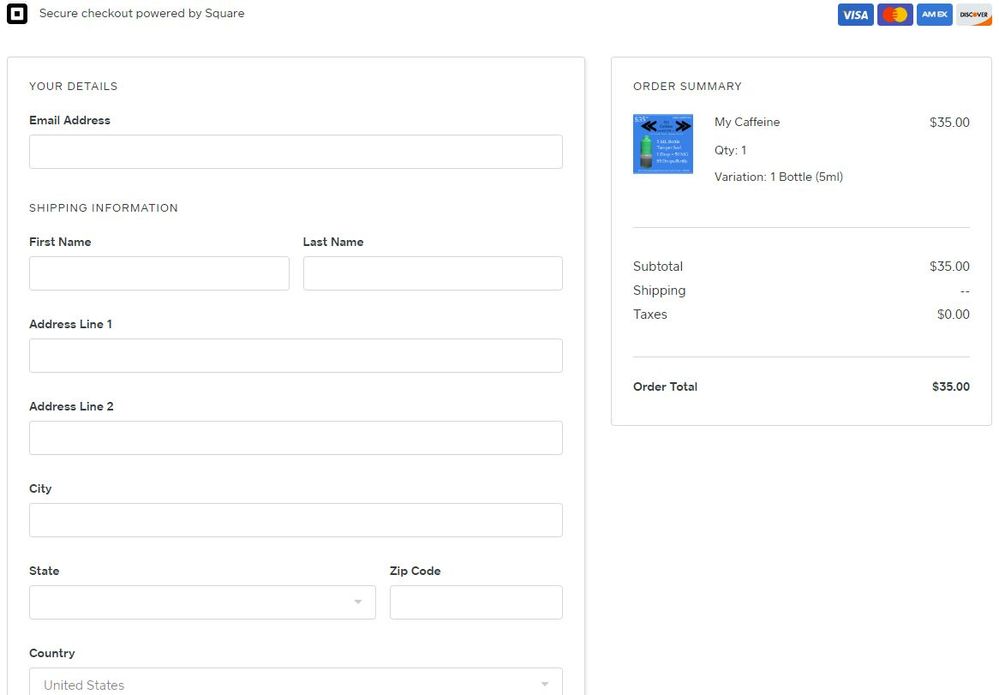Click the Variation 1 Bottle (5ml) text
Screen dimensions: 999x695
[778, 177]
